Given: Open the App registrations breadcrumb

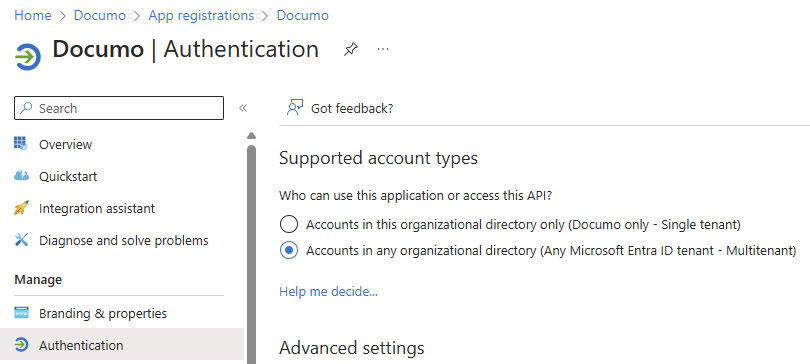Looking at the screenshot, I should pyautogui.click(x=201, y=15).
